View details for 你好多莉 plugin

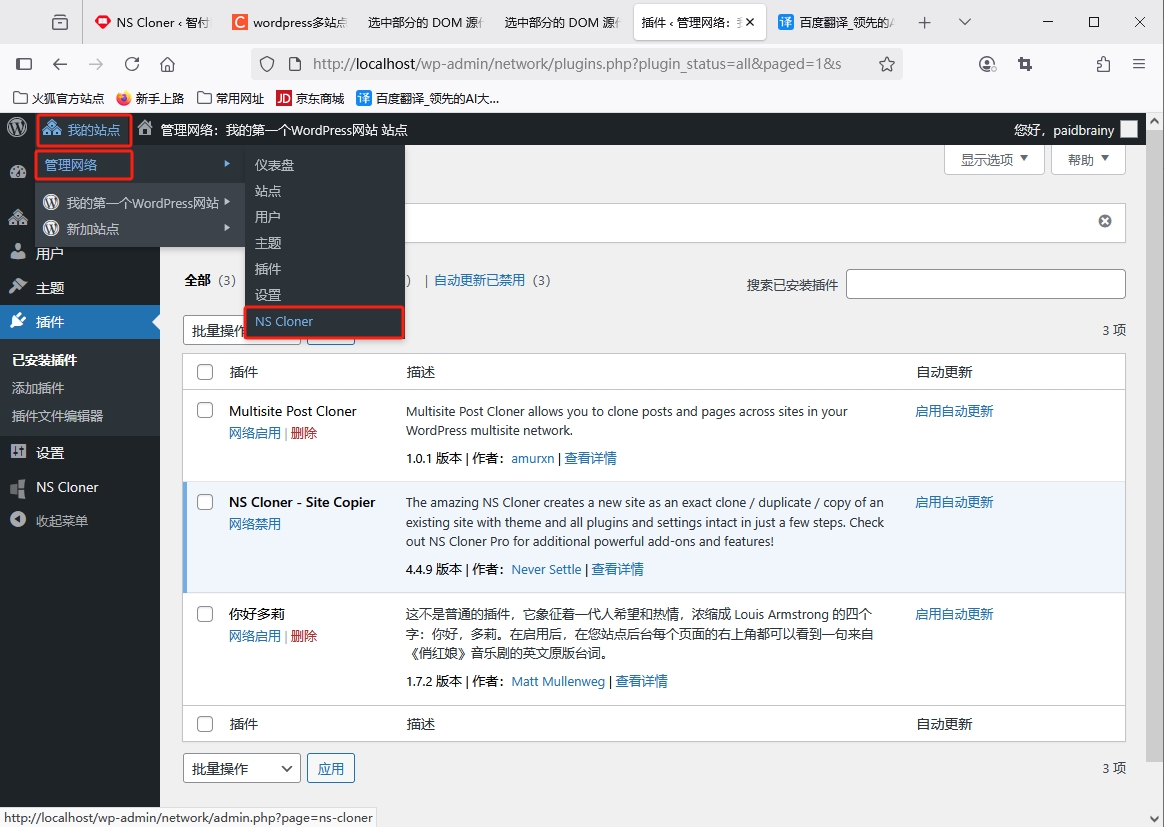tap(641, 681)
